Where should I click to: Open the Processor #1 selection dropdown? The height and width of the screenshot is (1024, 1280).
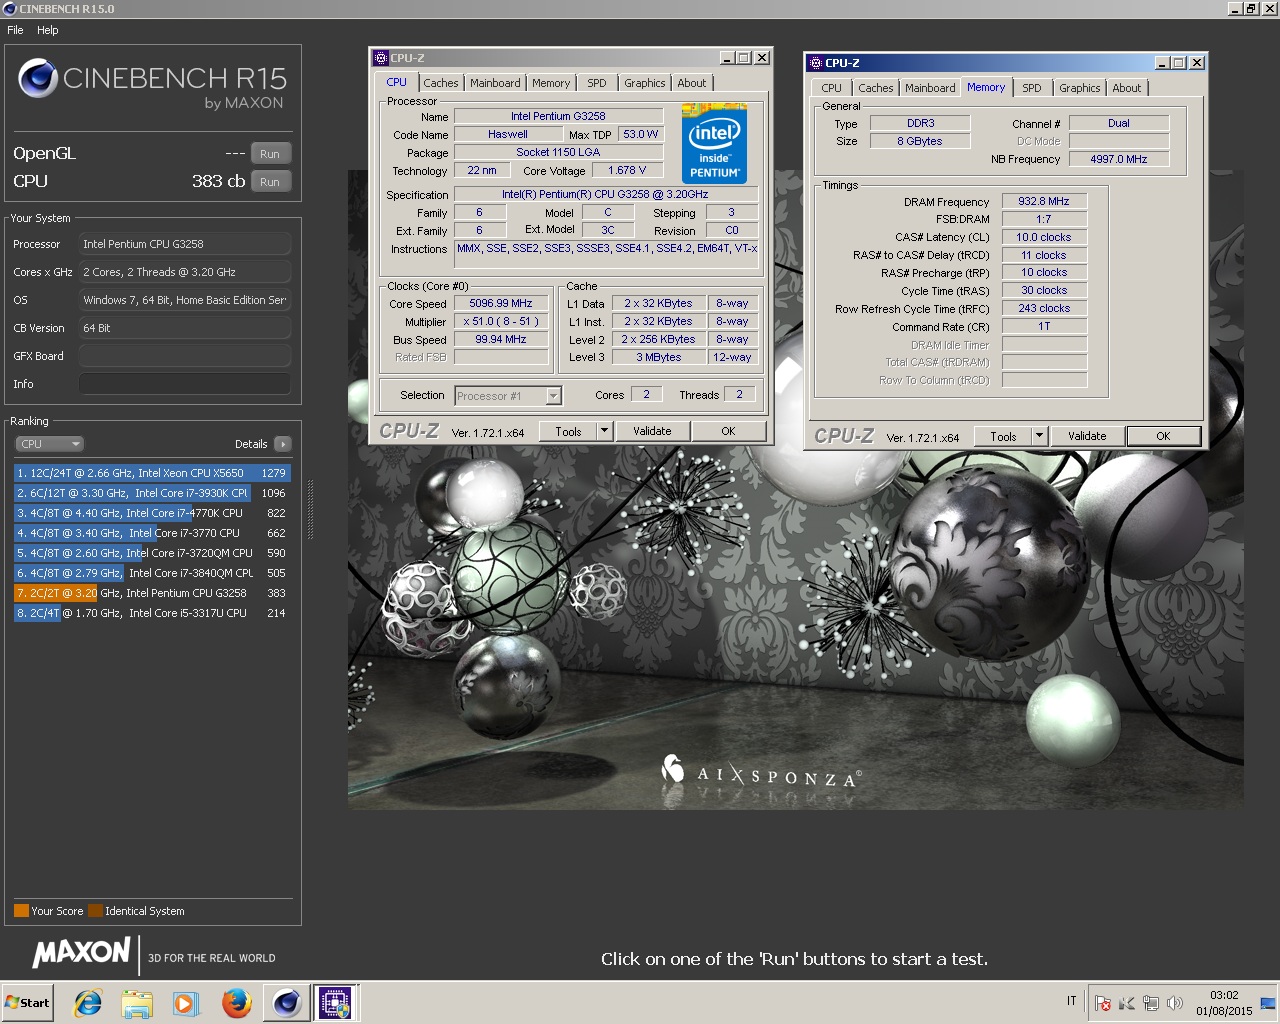pyautogui.click(x=508, y=396)
